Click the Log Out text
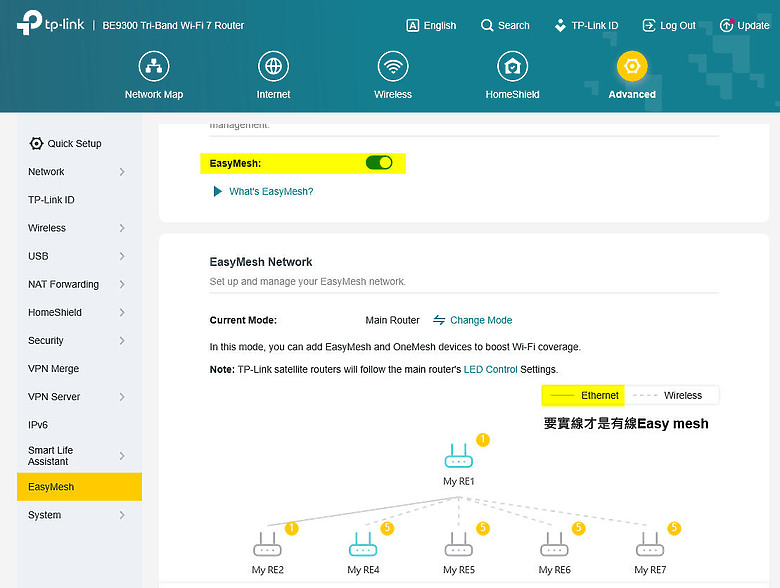The image size is (780, 588). 678,25
